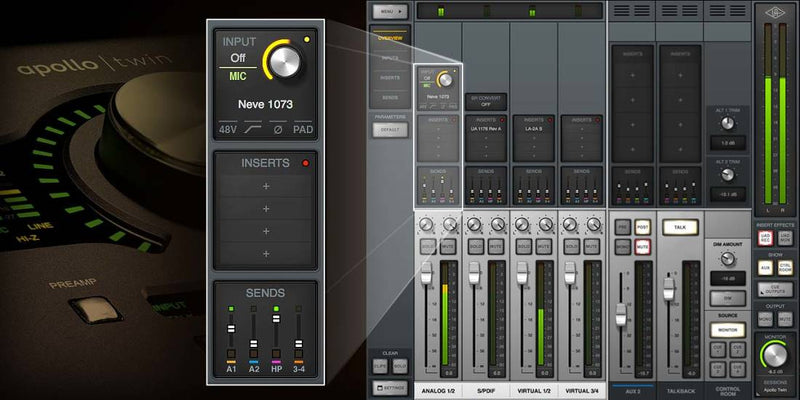The height and width of the screenshot is (400, 800).
Task: Switch to the OVERVIEW view tab
Action: pyautogui.click(x=390, y=38)
